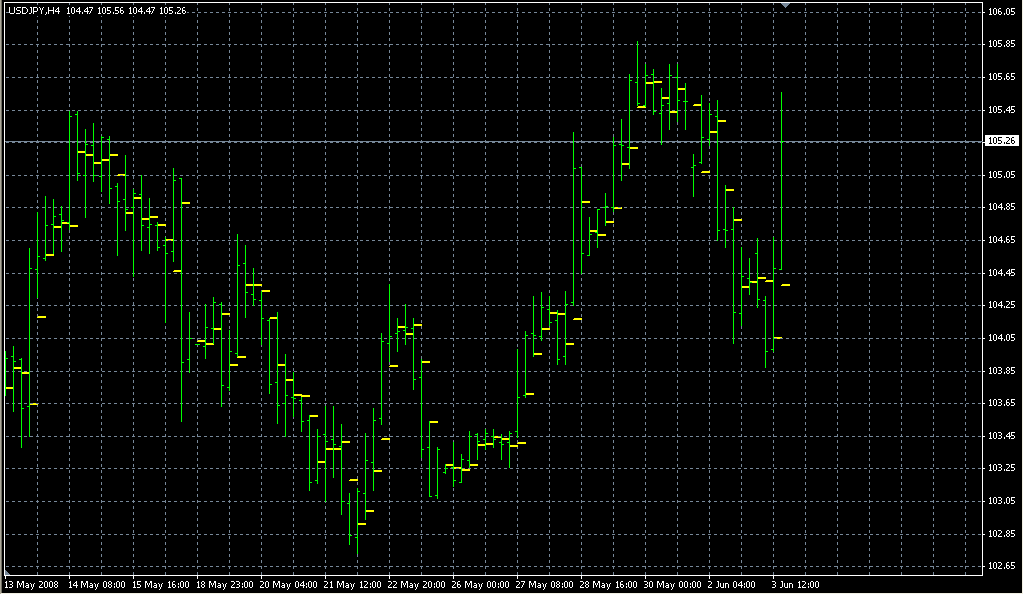The height and width of the screenshot is (594, 1024).
Task: Click the 103.05 price axis label
Action: (1001, 500)
